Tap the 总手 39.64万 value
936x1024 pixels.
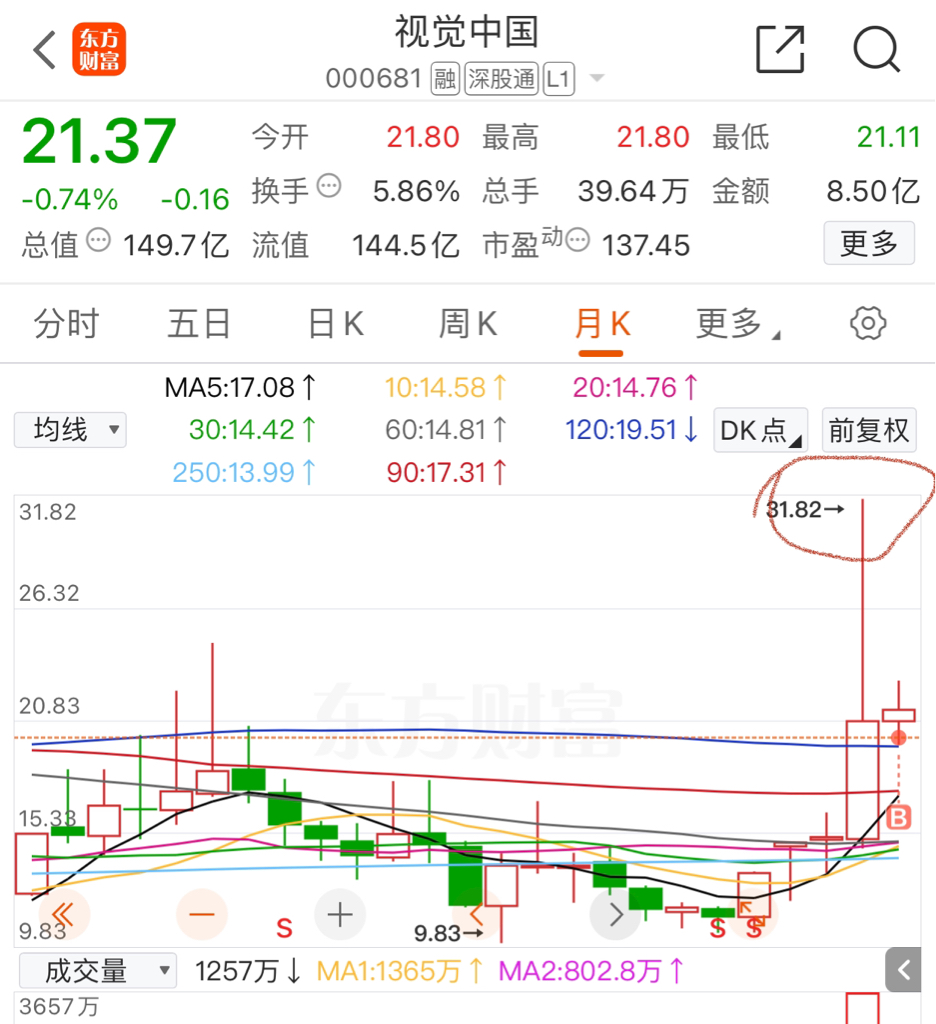click(633, 192)
